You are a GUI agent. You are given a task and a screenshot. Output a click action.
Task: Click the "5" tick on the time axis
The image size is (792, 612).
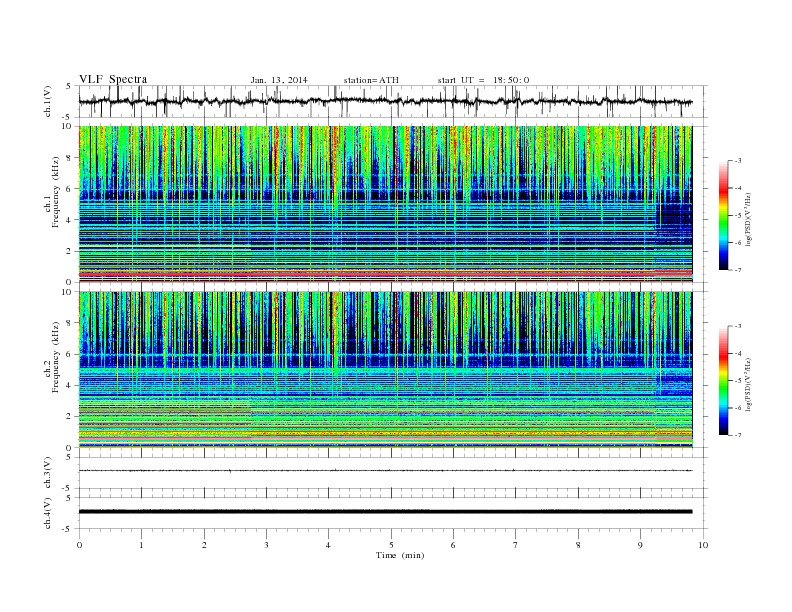point(391,545)
